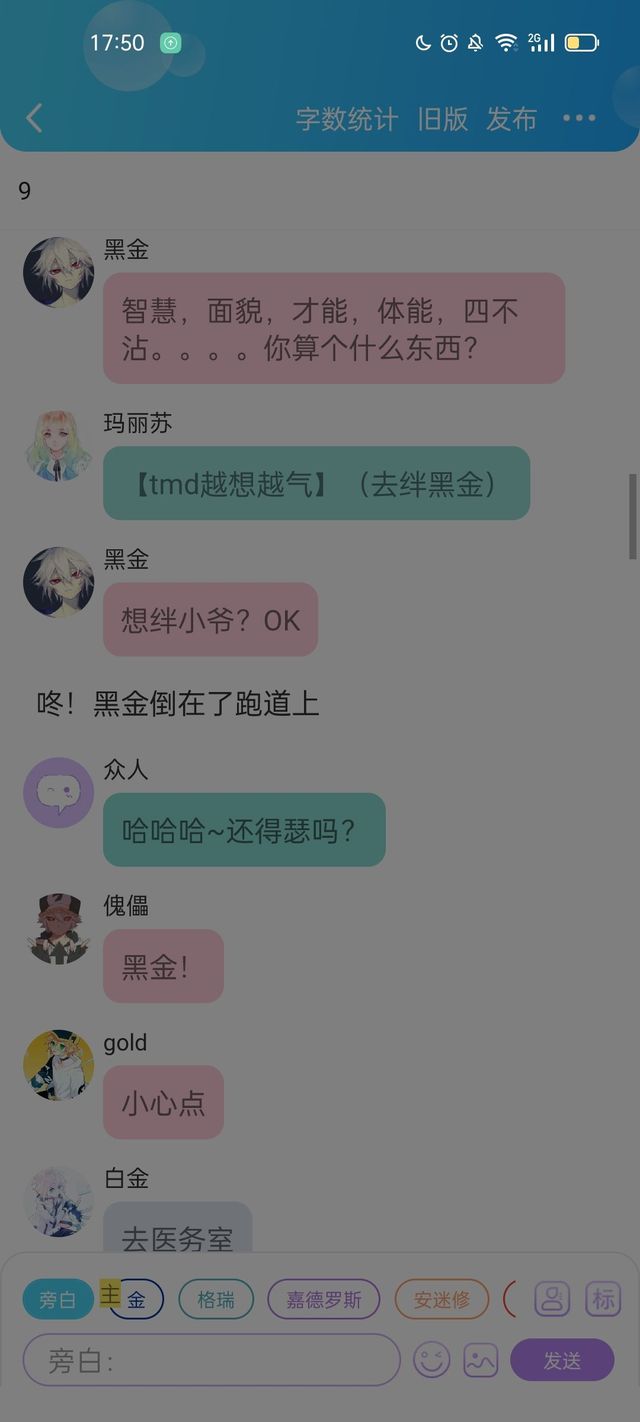The width and height of the screenshot is (640, 1422).
Task: Focus the 旁白 message input field
Action: (212, 1360)
